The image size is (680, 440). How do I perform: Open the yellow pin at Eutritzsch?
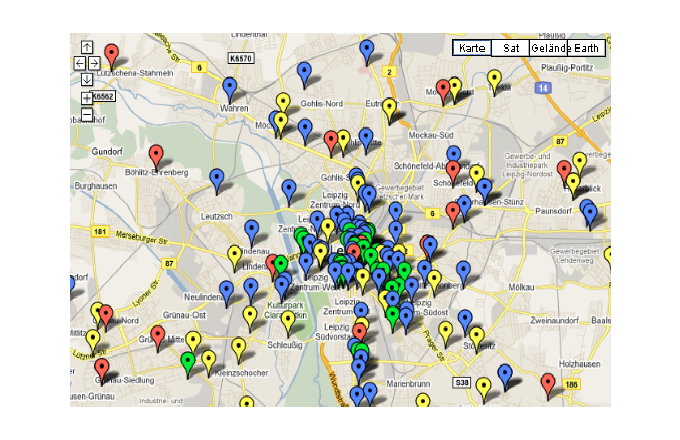389,108
